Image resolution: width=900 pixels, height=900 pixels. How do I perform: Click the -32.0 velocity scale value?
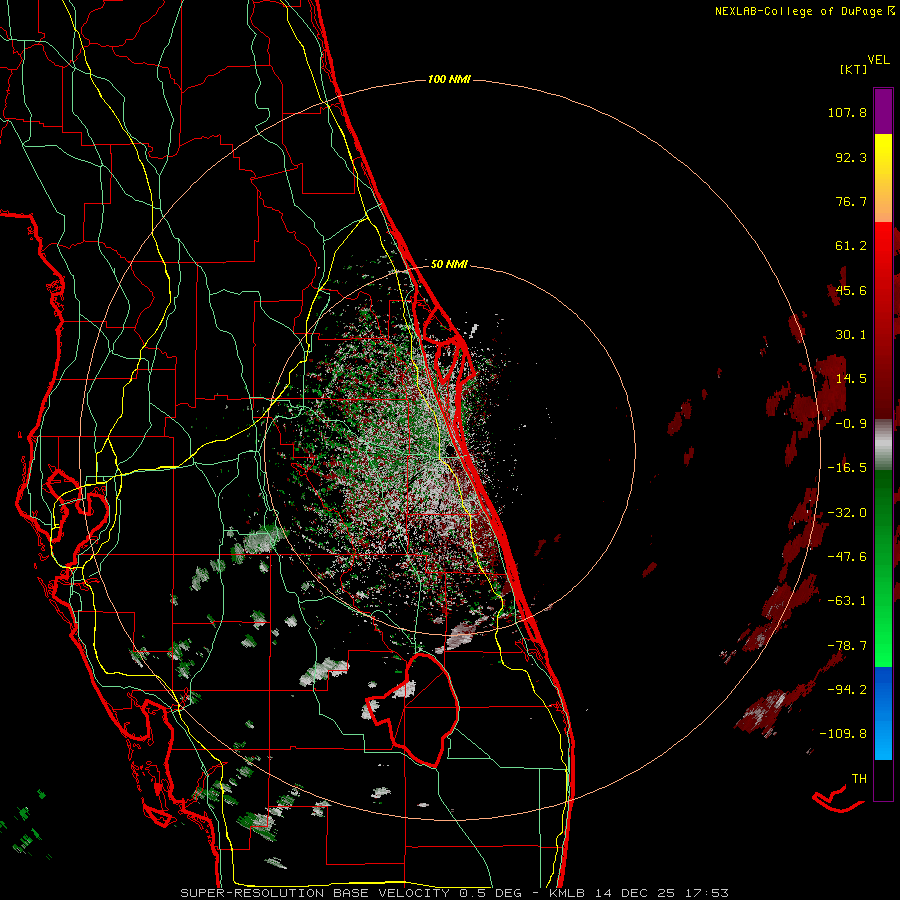point(847,513)
